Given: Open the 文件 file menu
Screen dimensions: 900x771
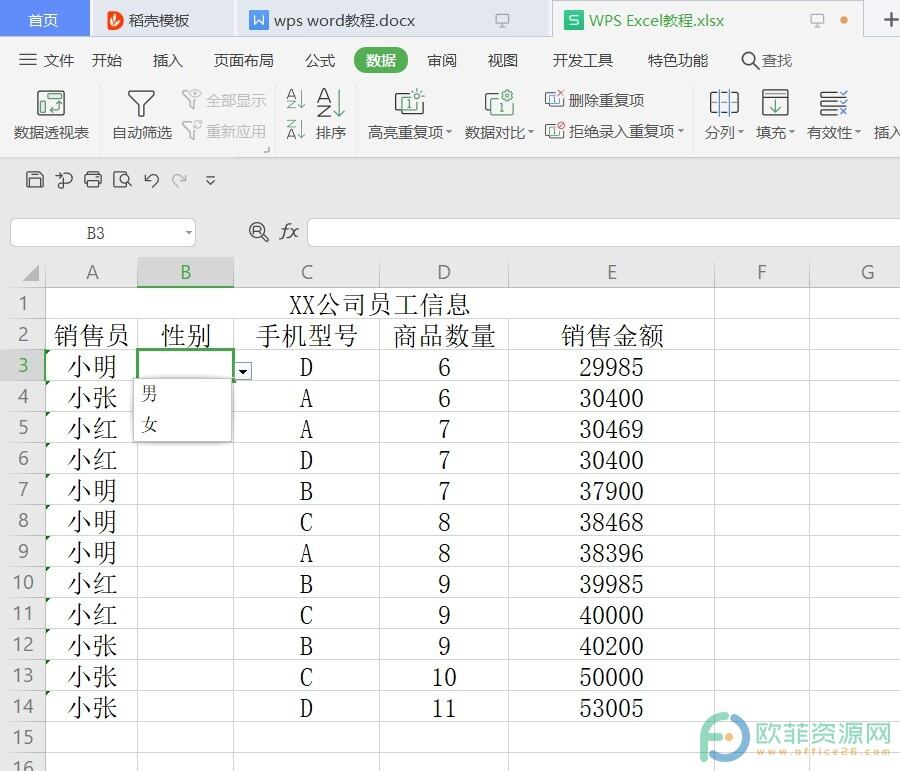Looking at the screenshot, I should (x=47, y=60).
